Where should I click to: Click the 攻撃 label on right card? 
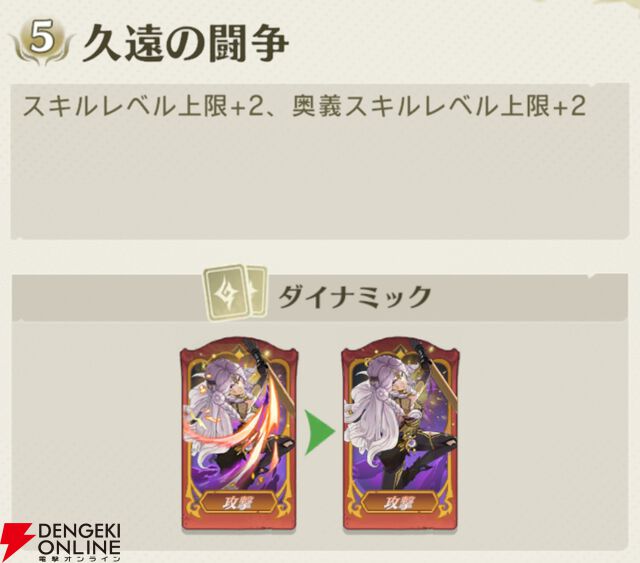click(400, 503)
